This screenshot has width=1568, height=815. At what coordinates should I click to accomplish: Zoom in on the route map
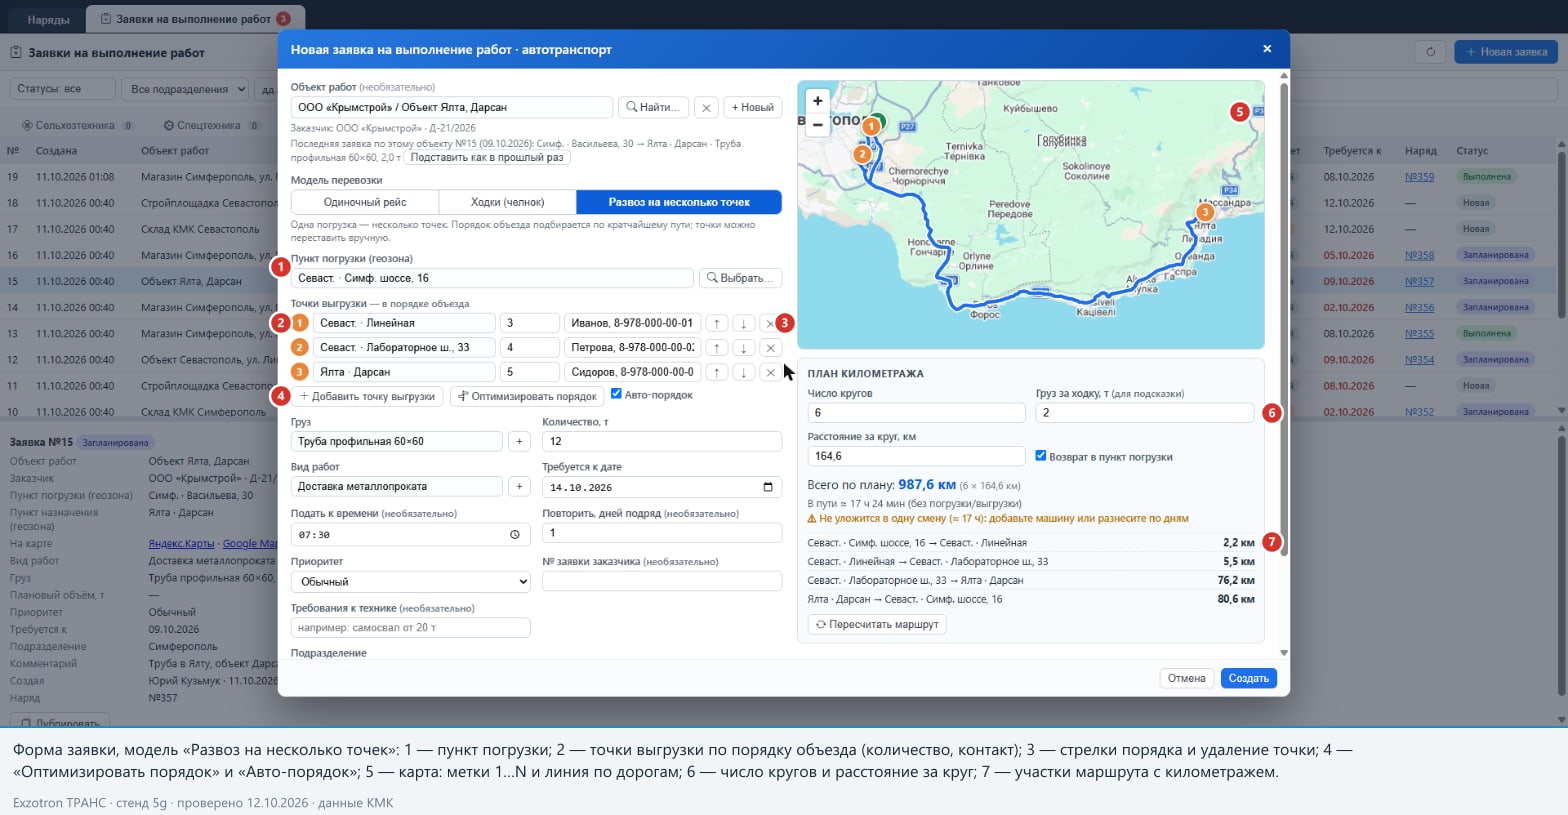coord(818,101)
